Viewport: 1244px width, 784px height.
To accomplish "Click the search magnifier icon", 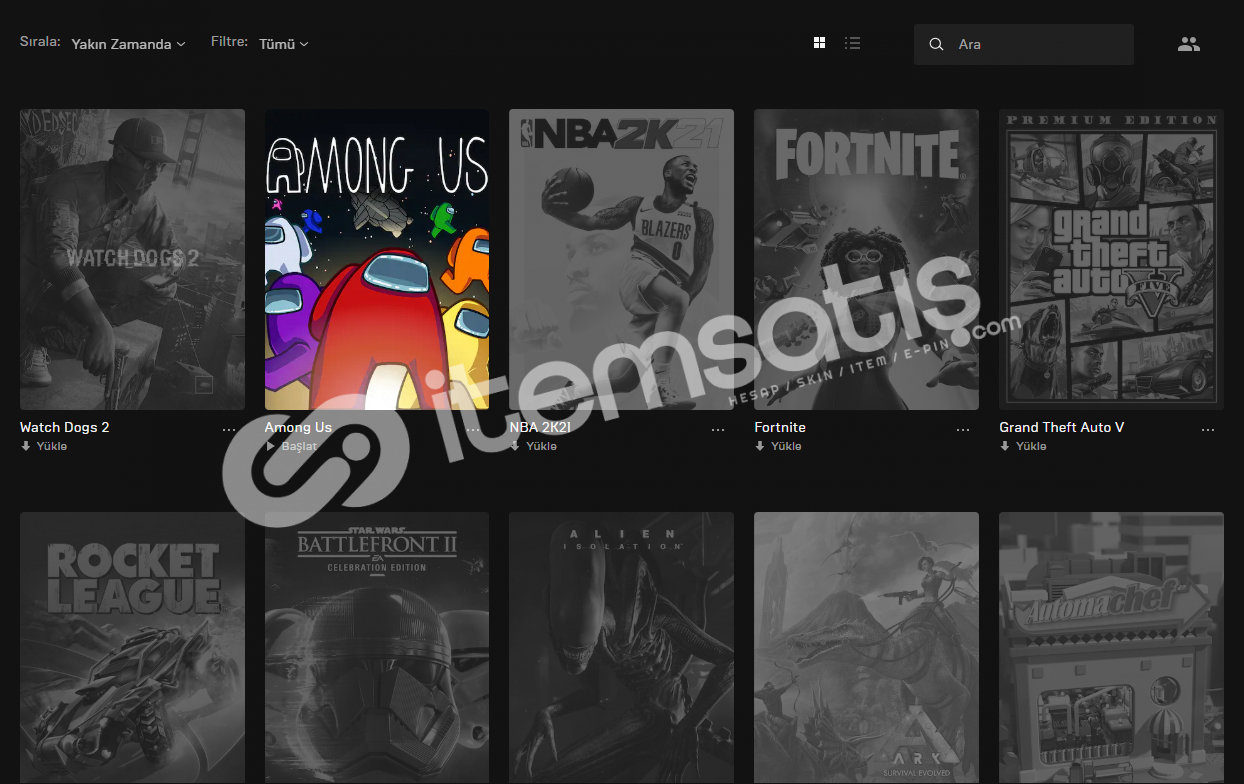I will pos(936,44).
